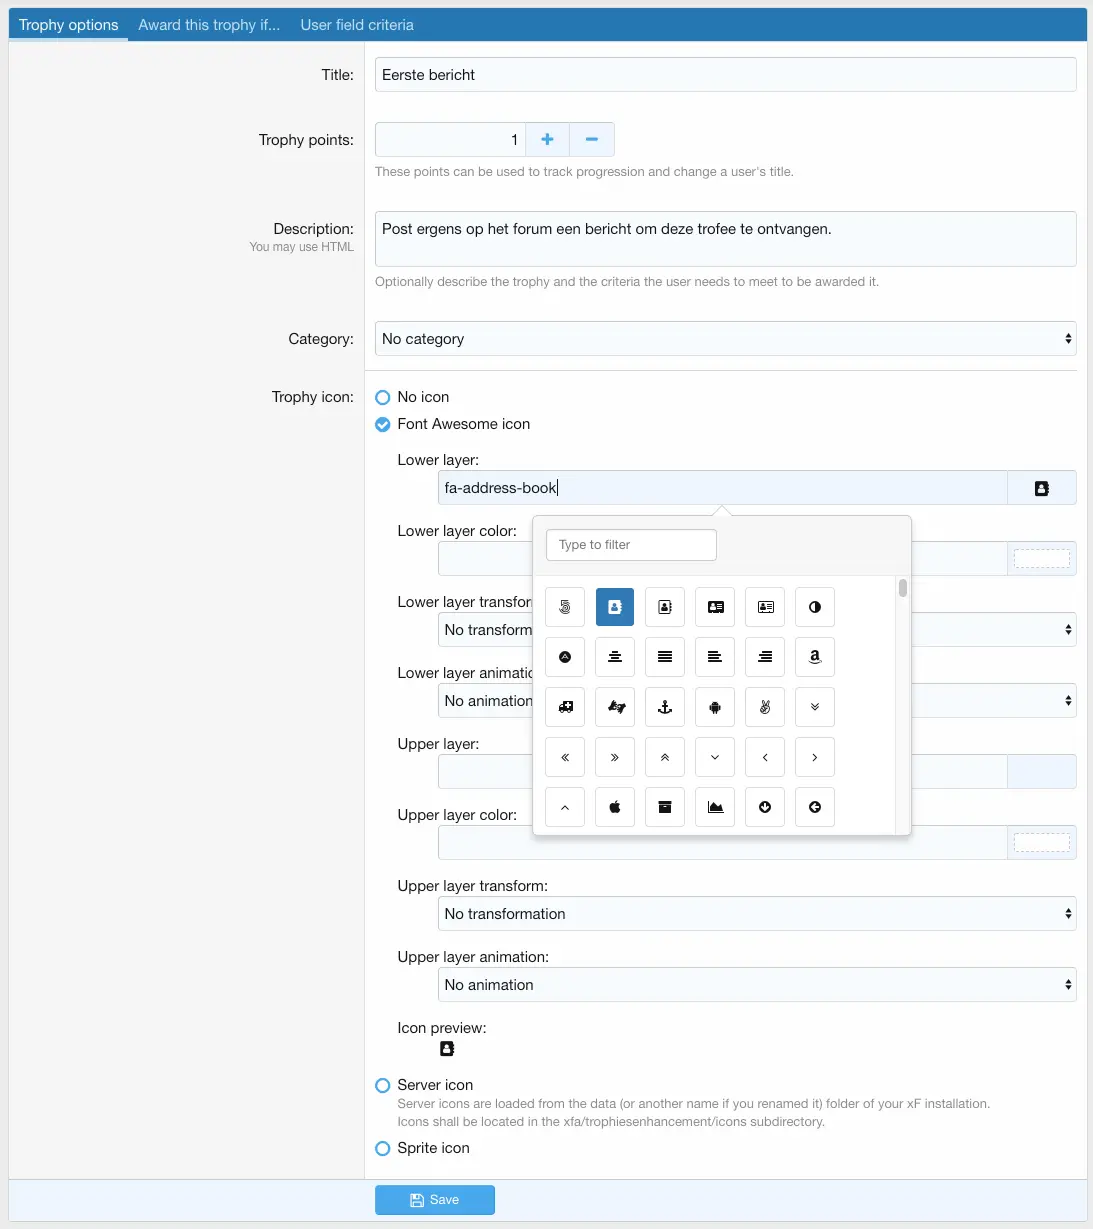Open Upper layer animation dropdown
1093x1229 pixels.
756,985
